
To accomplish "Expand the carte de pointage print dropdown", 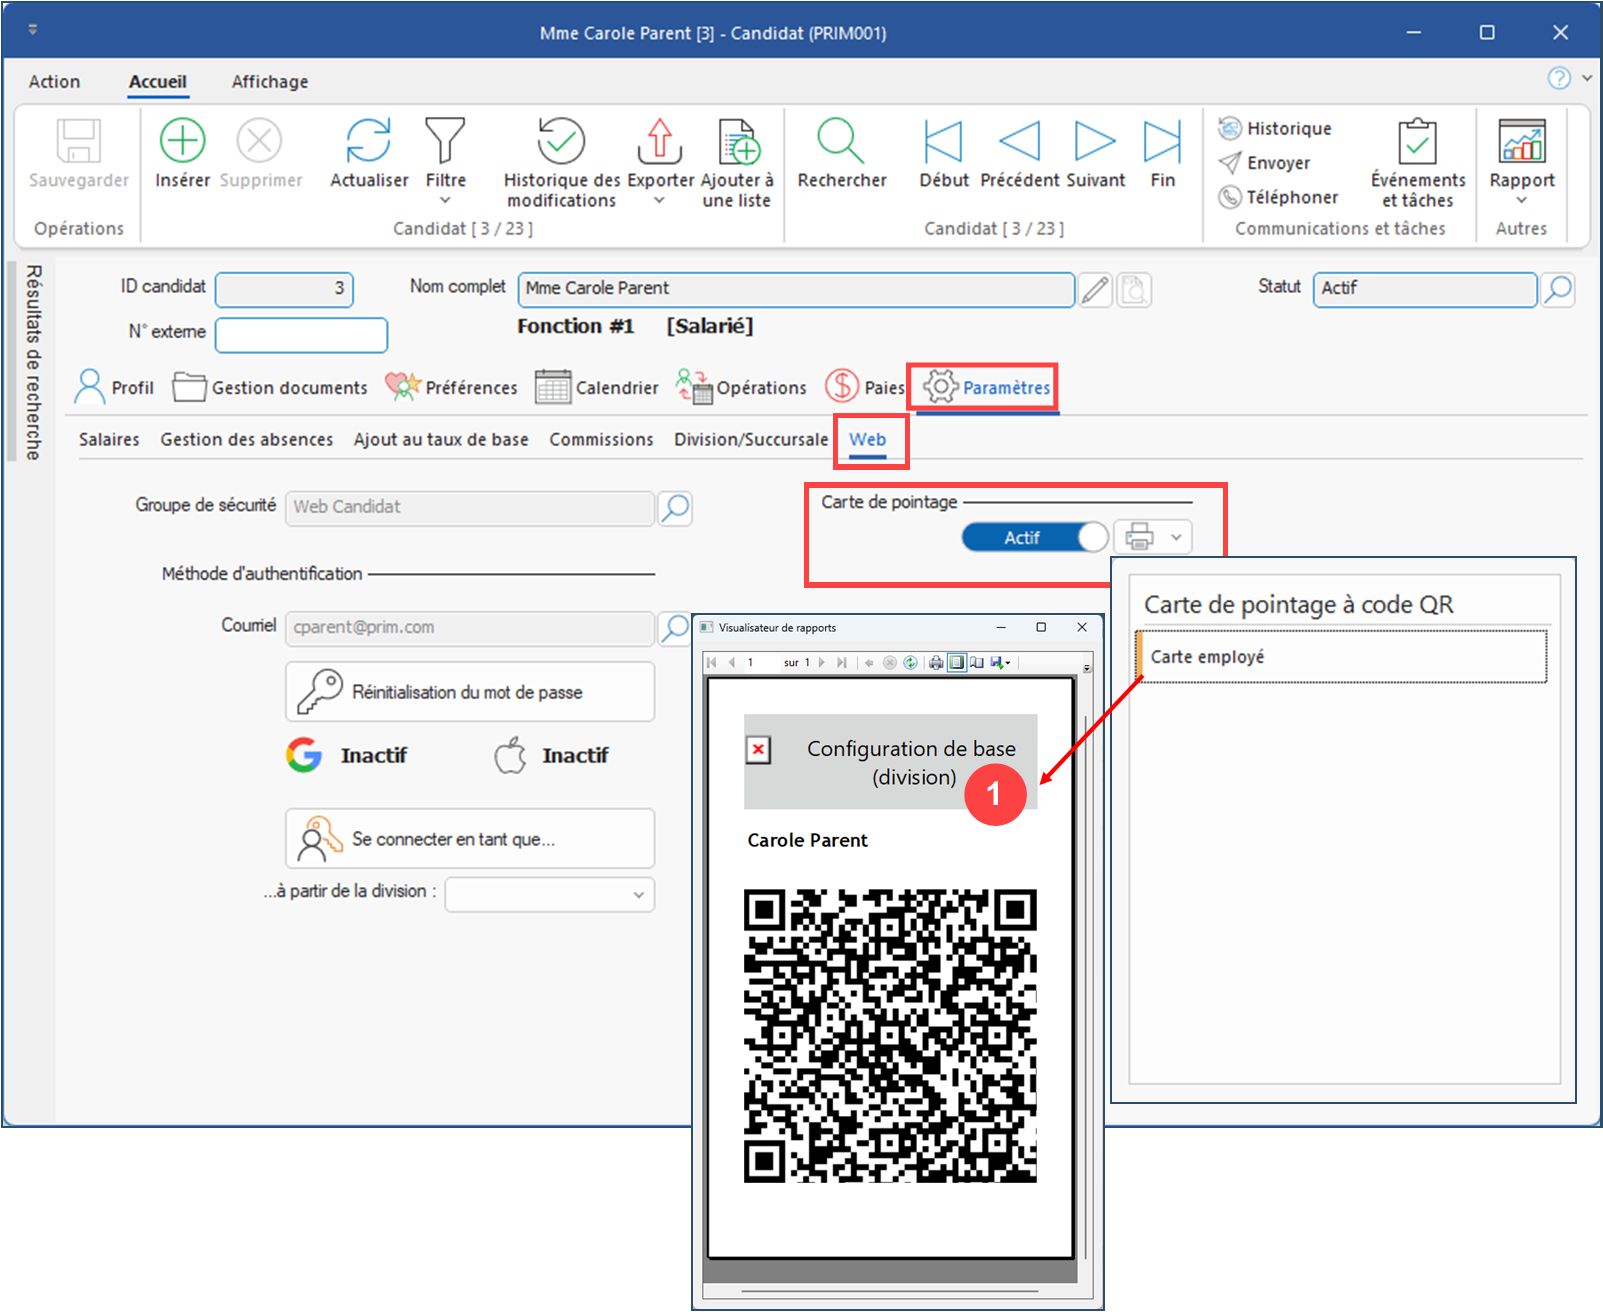I will click(x=1177, y=538).
